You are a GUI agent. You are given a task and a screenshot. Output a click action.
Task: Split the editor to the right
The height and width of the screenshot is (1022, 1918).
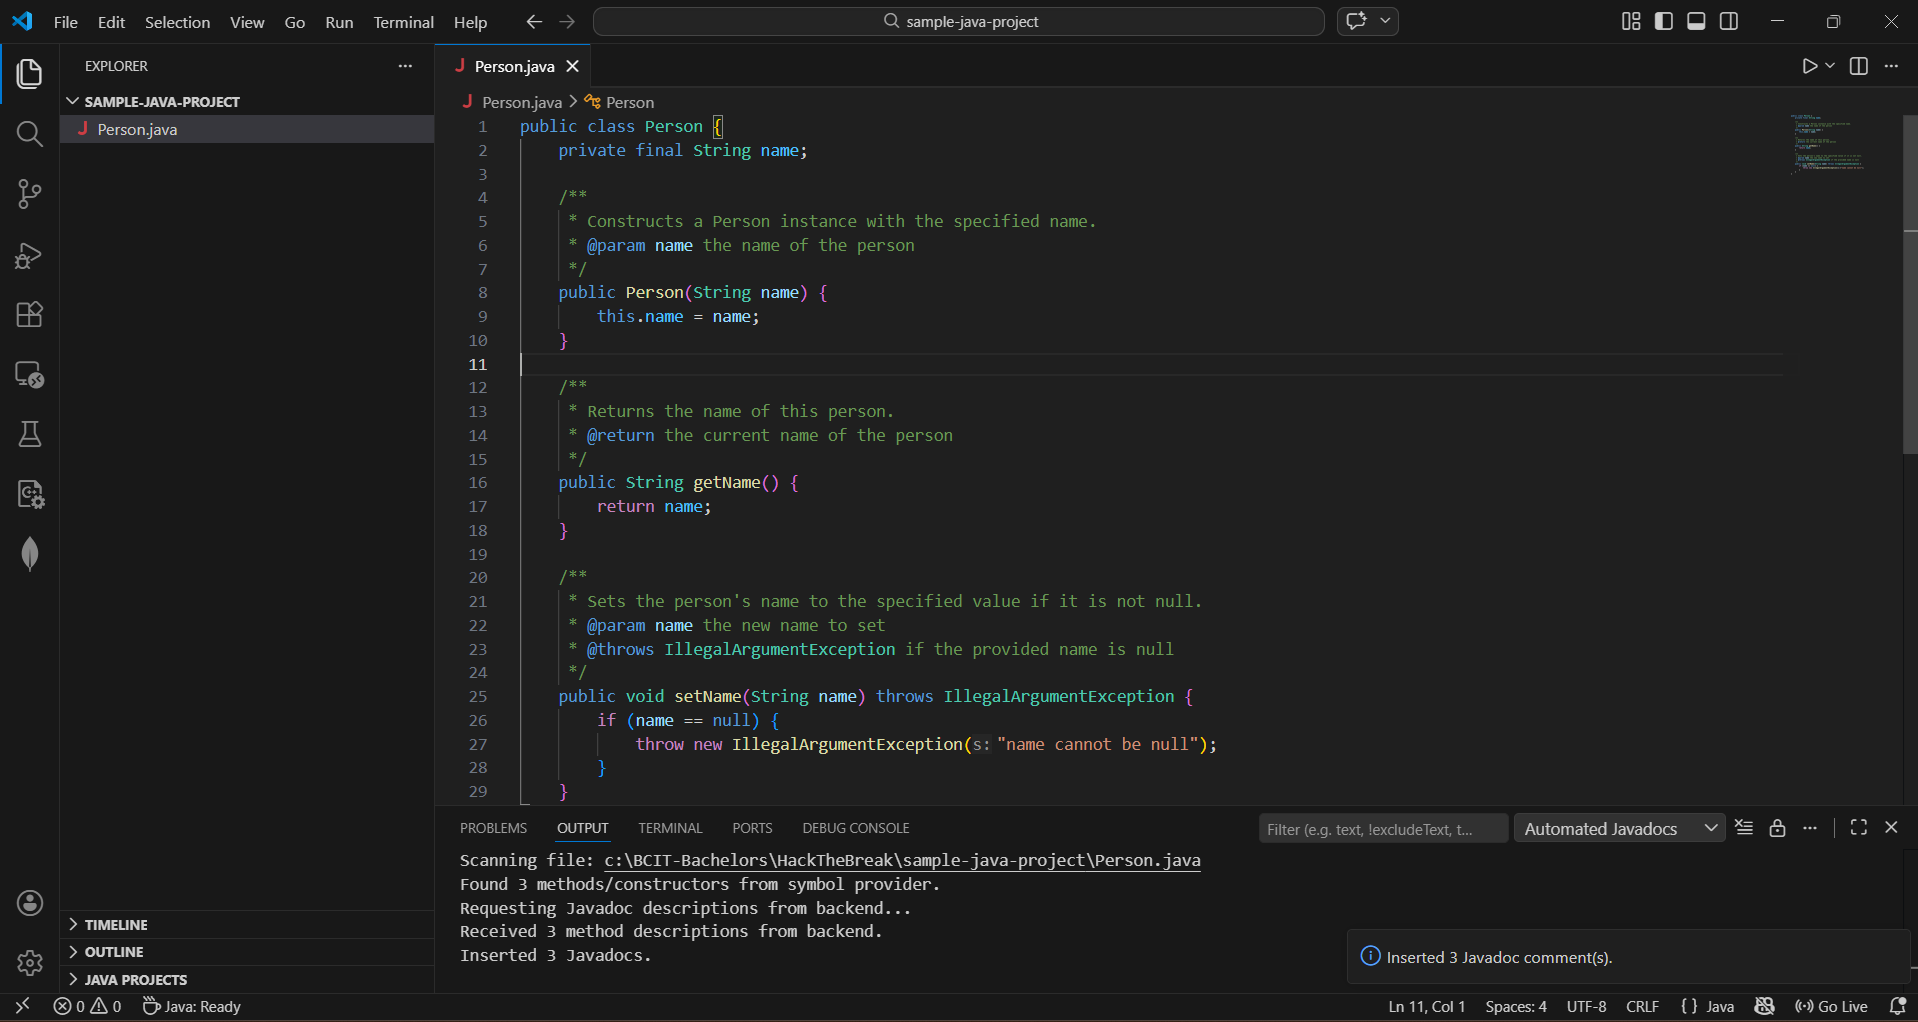point(1859,66)
